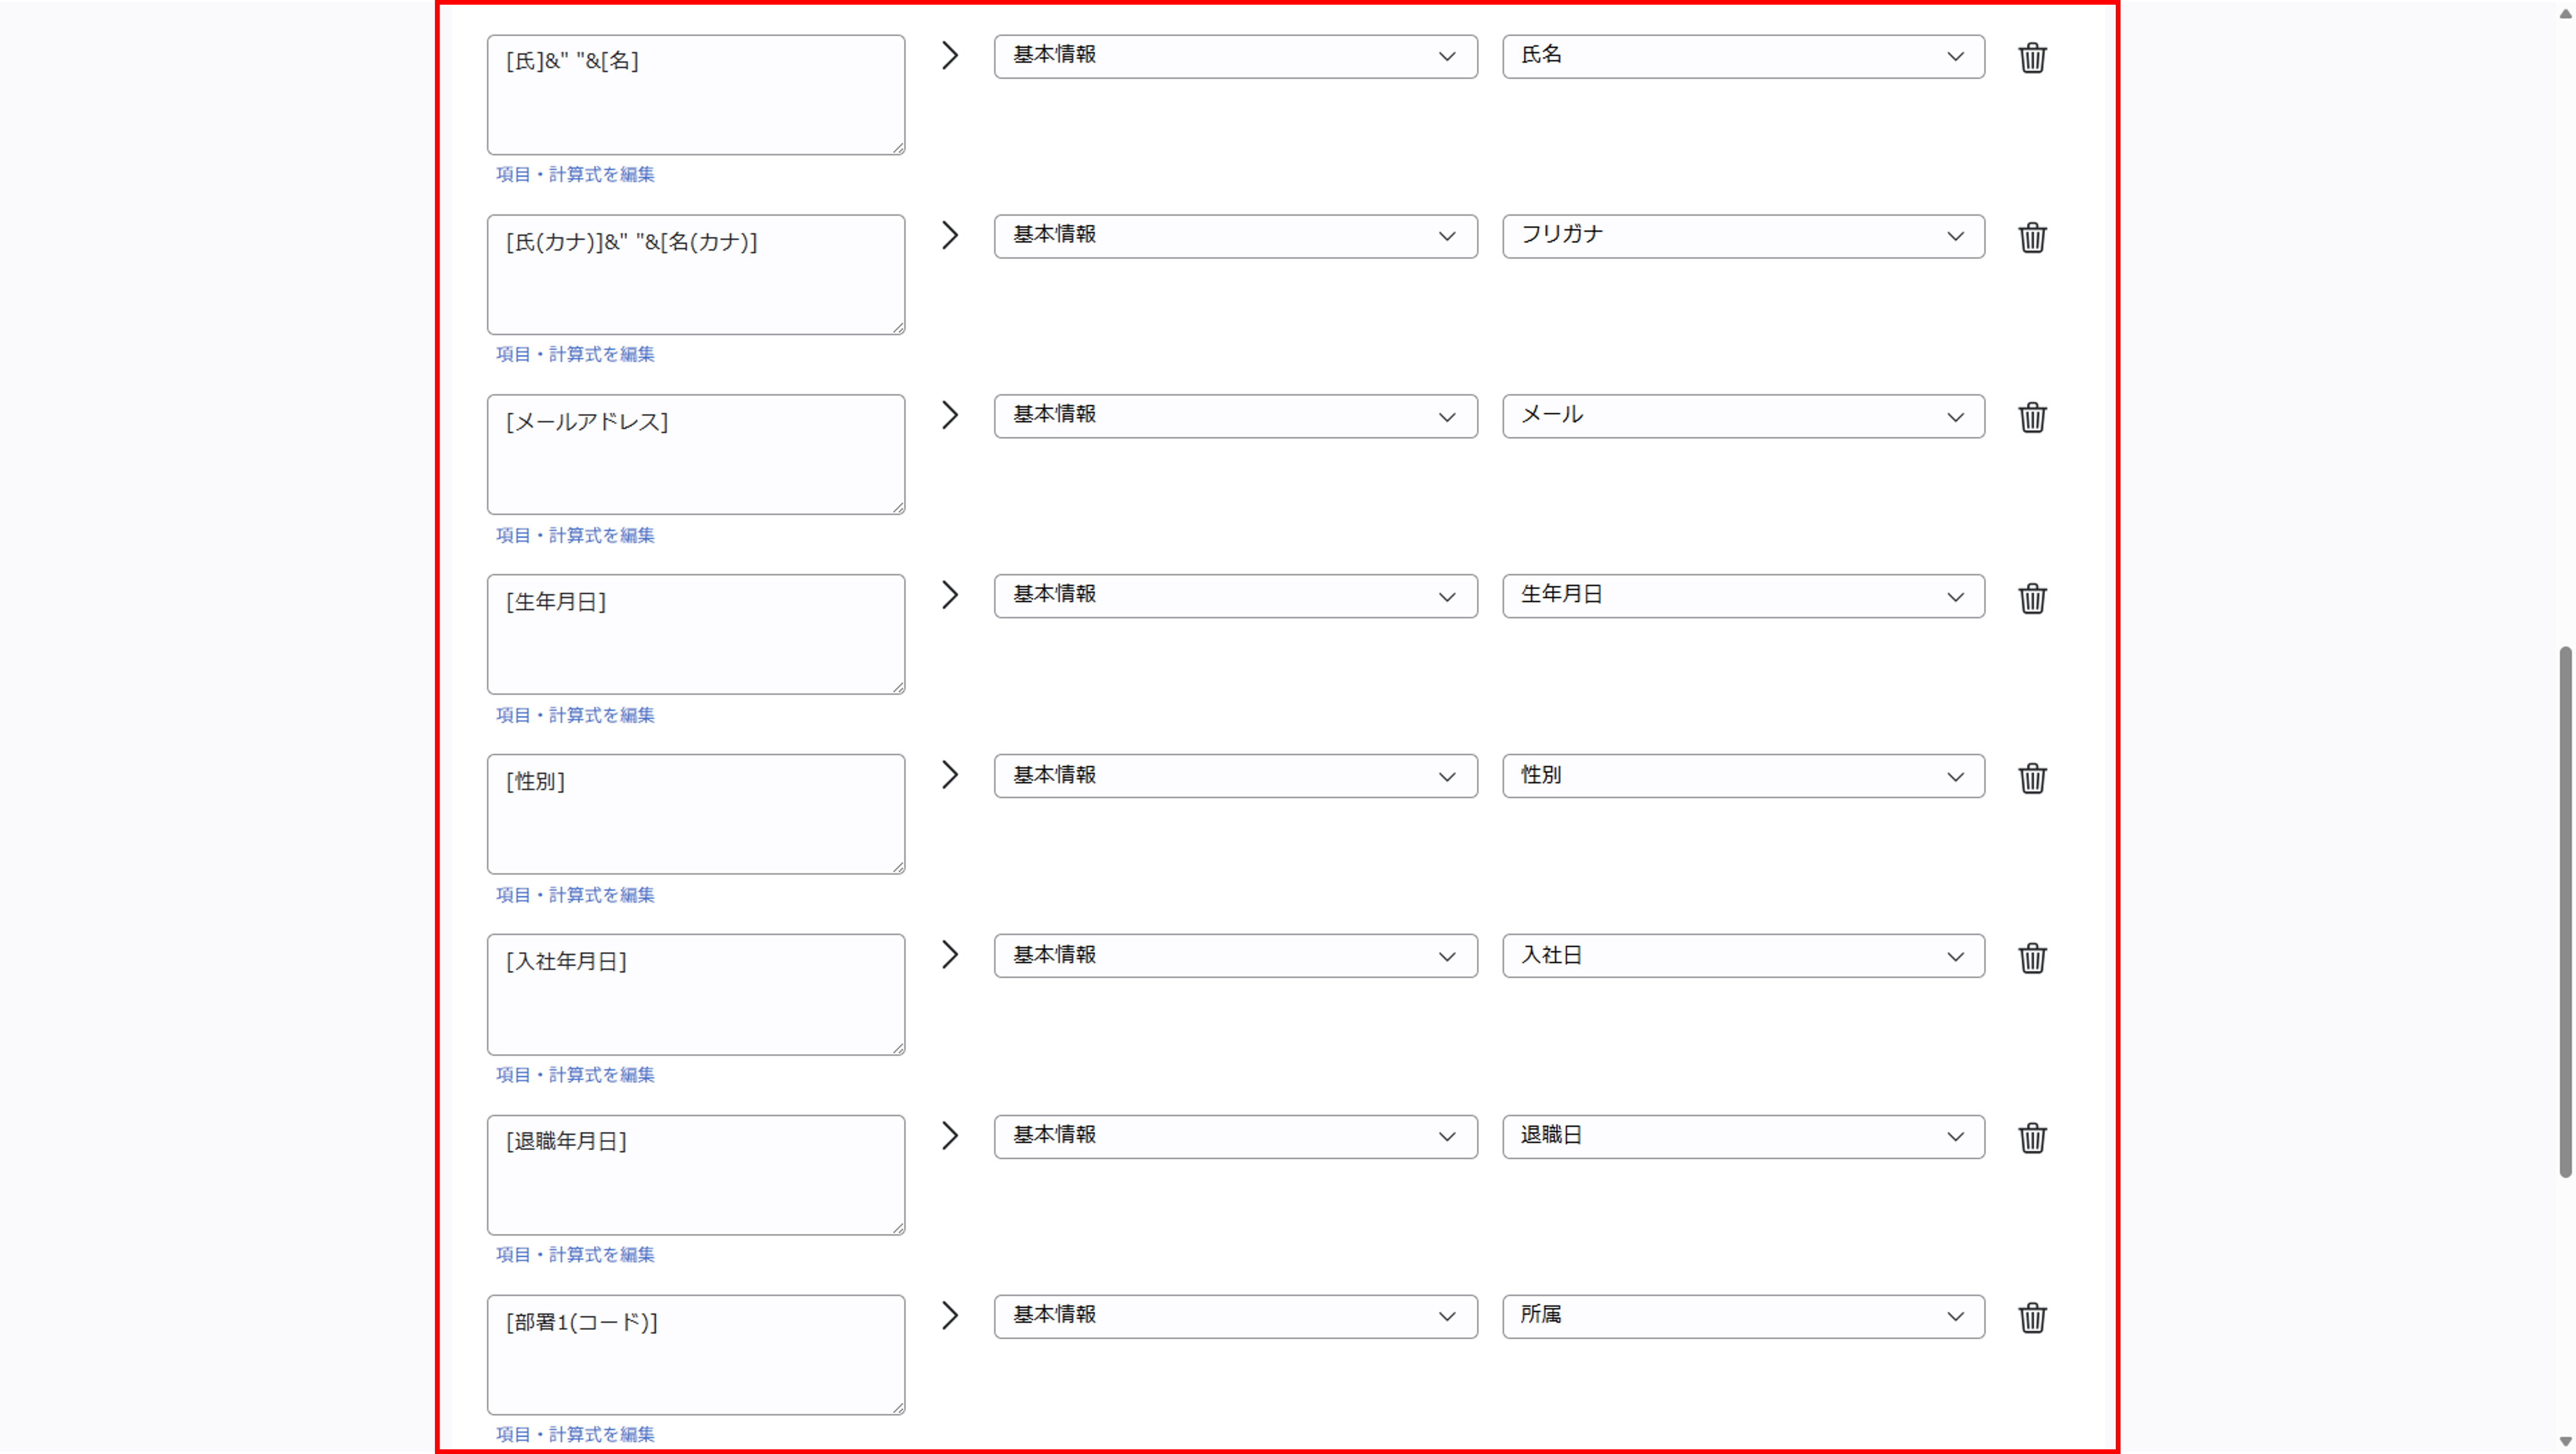Screen dimensions: 2576x1454
Task: Open 基本情報 dropdown in the 氏名 row
Action: [1235, 56]
